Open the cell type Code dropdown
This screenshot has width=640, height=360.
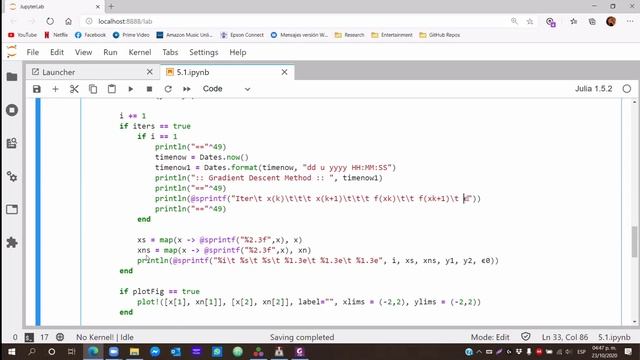[x=227, y=89]
